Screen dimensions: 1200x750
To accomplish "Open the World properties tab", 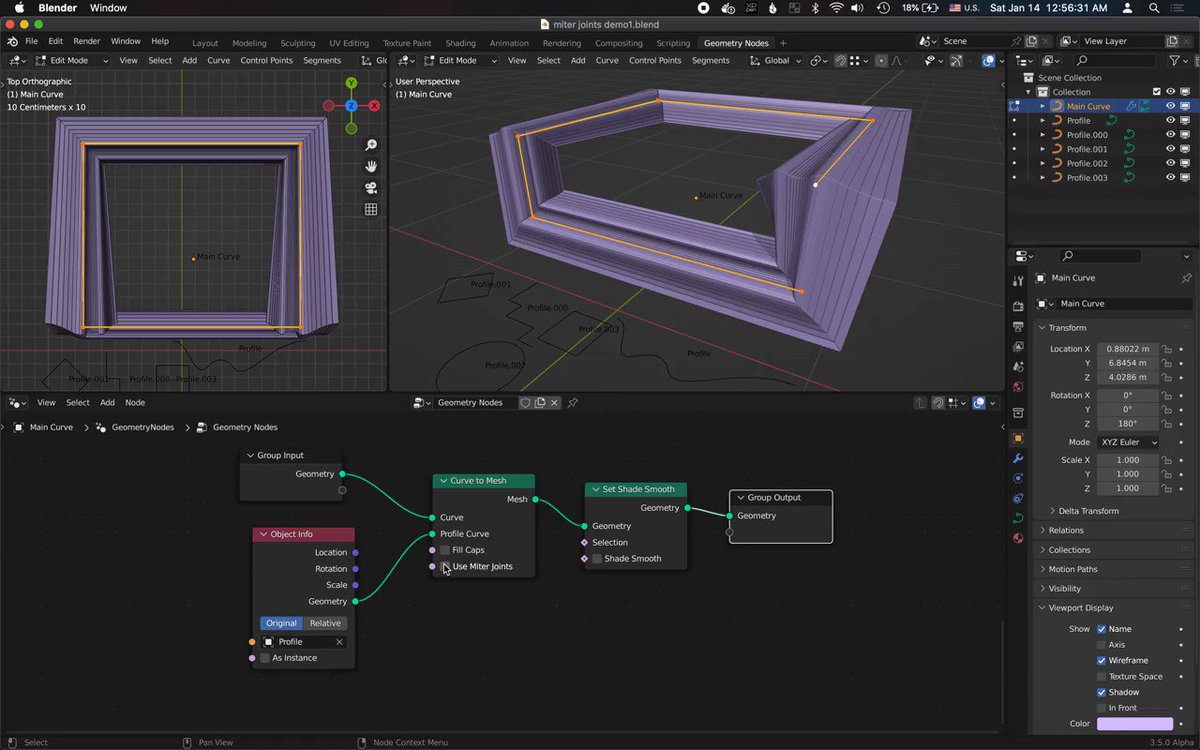I will [1018, 387].
